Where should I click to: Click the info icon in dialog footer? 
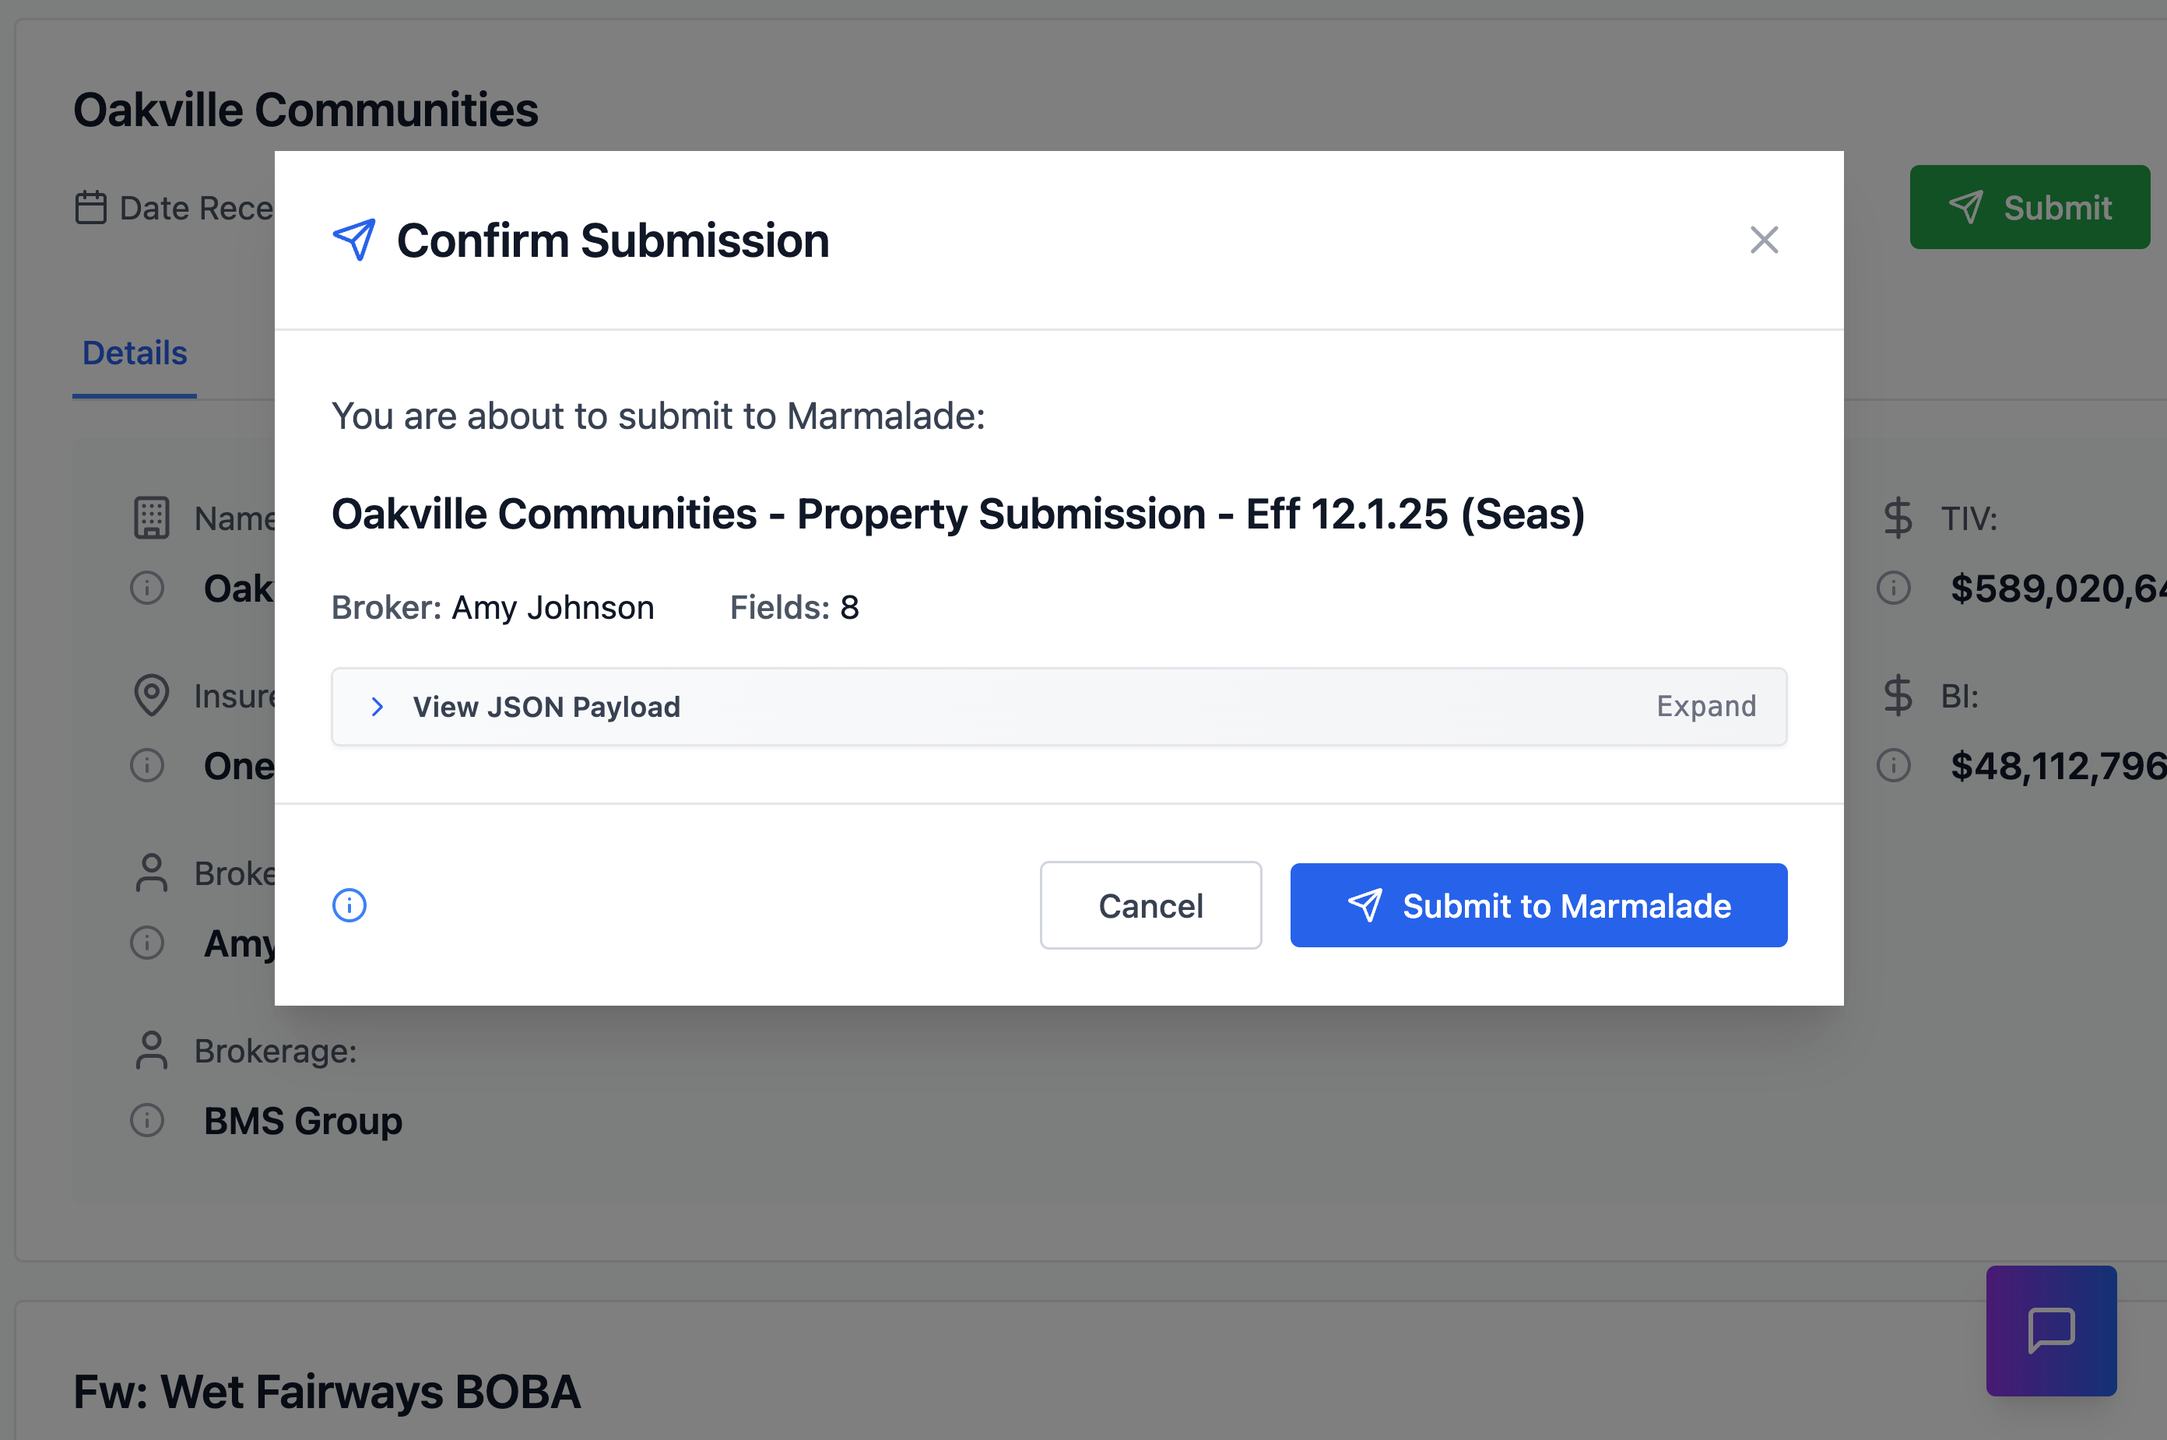point(349,905)
